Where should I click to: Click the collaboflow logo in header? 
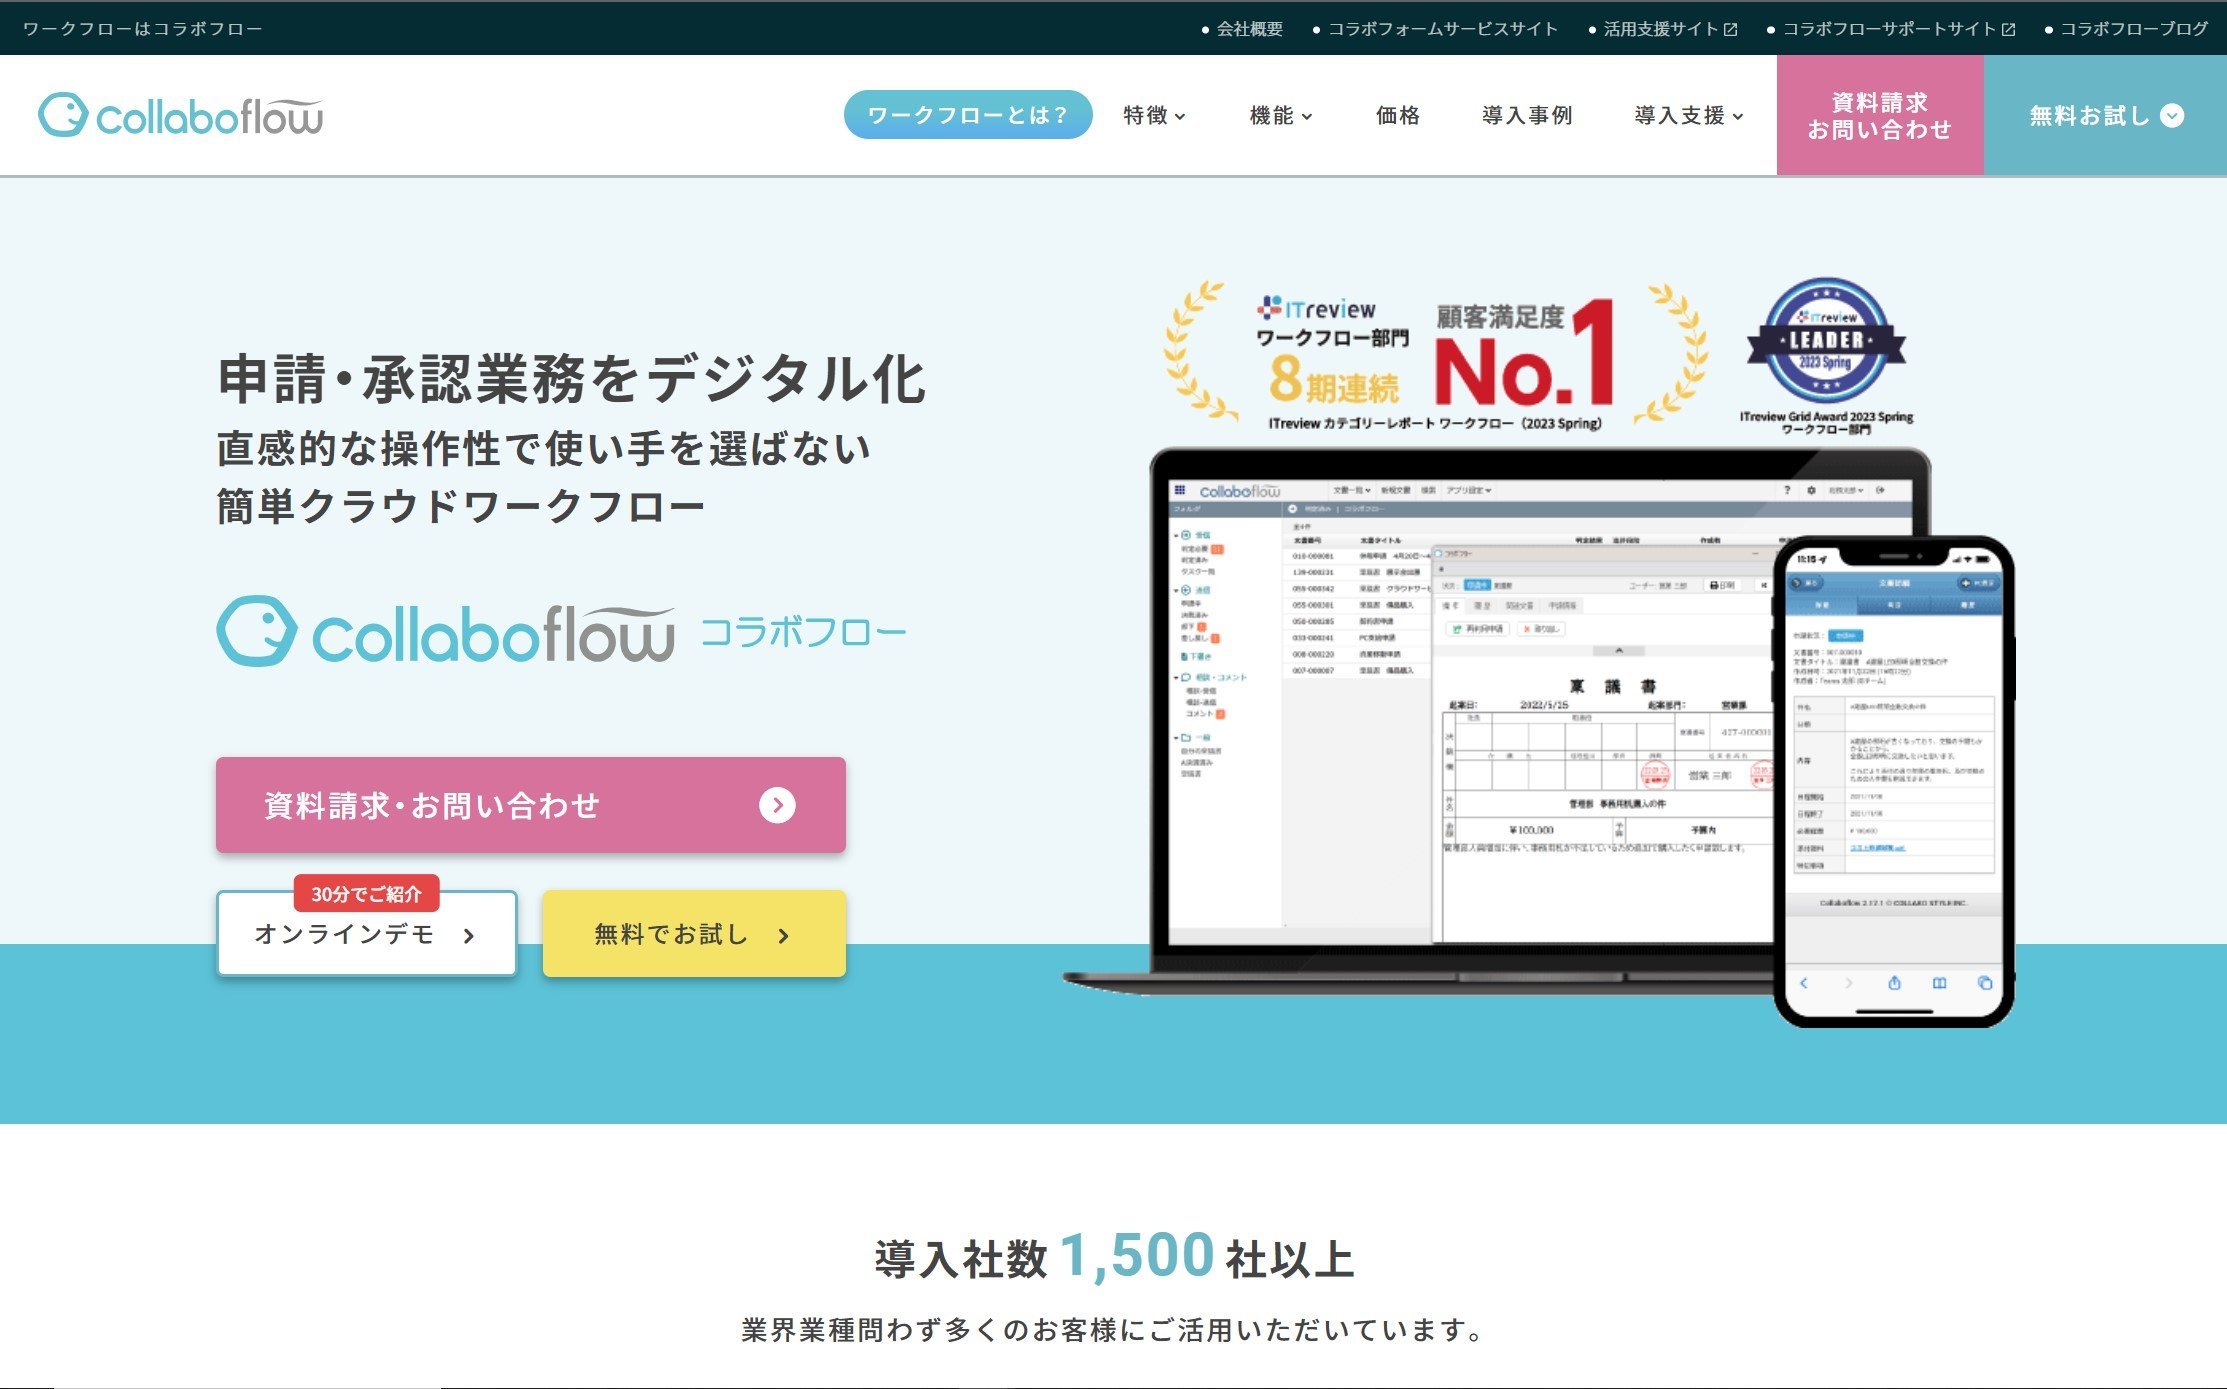point(181,116)
